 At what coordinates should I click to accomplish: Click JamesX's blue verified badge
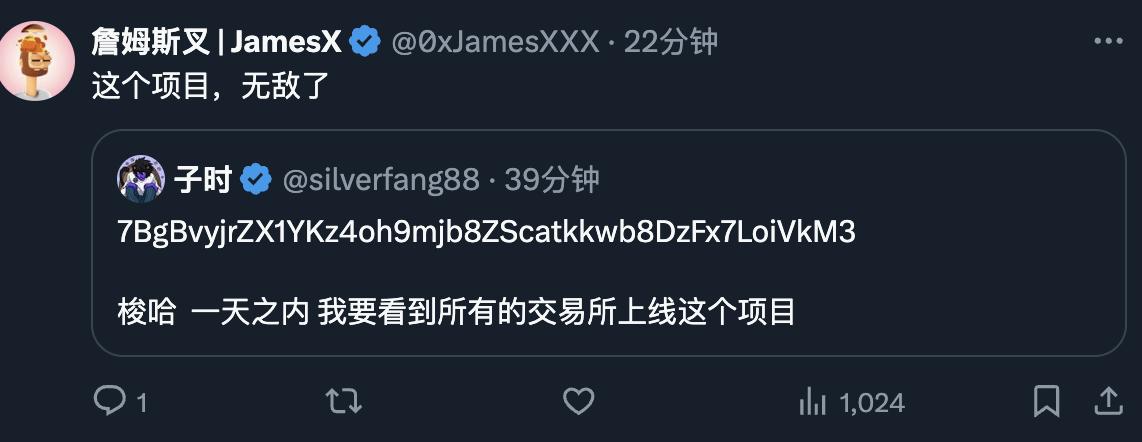coord(366,42)
